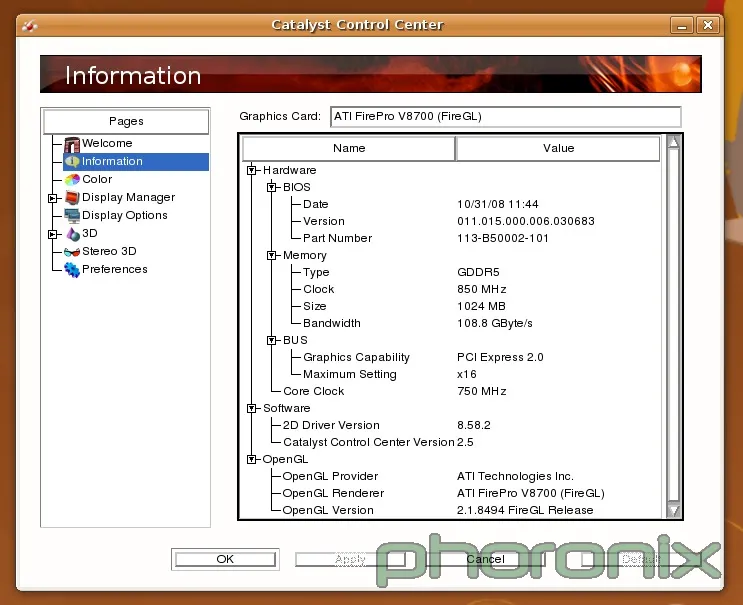Open the Display Manager page
The image size is (743, 605).
[x=128, y=197]
